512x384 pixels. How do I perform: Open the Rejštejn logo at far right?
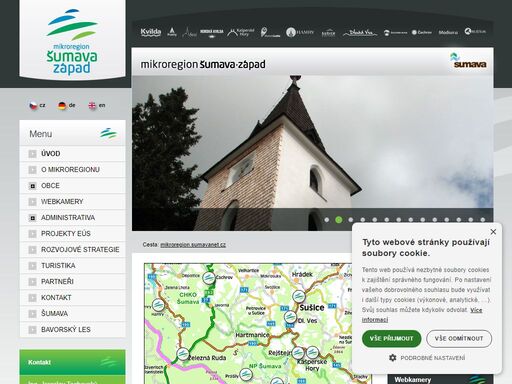coord(475,32)
